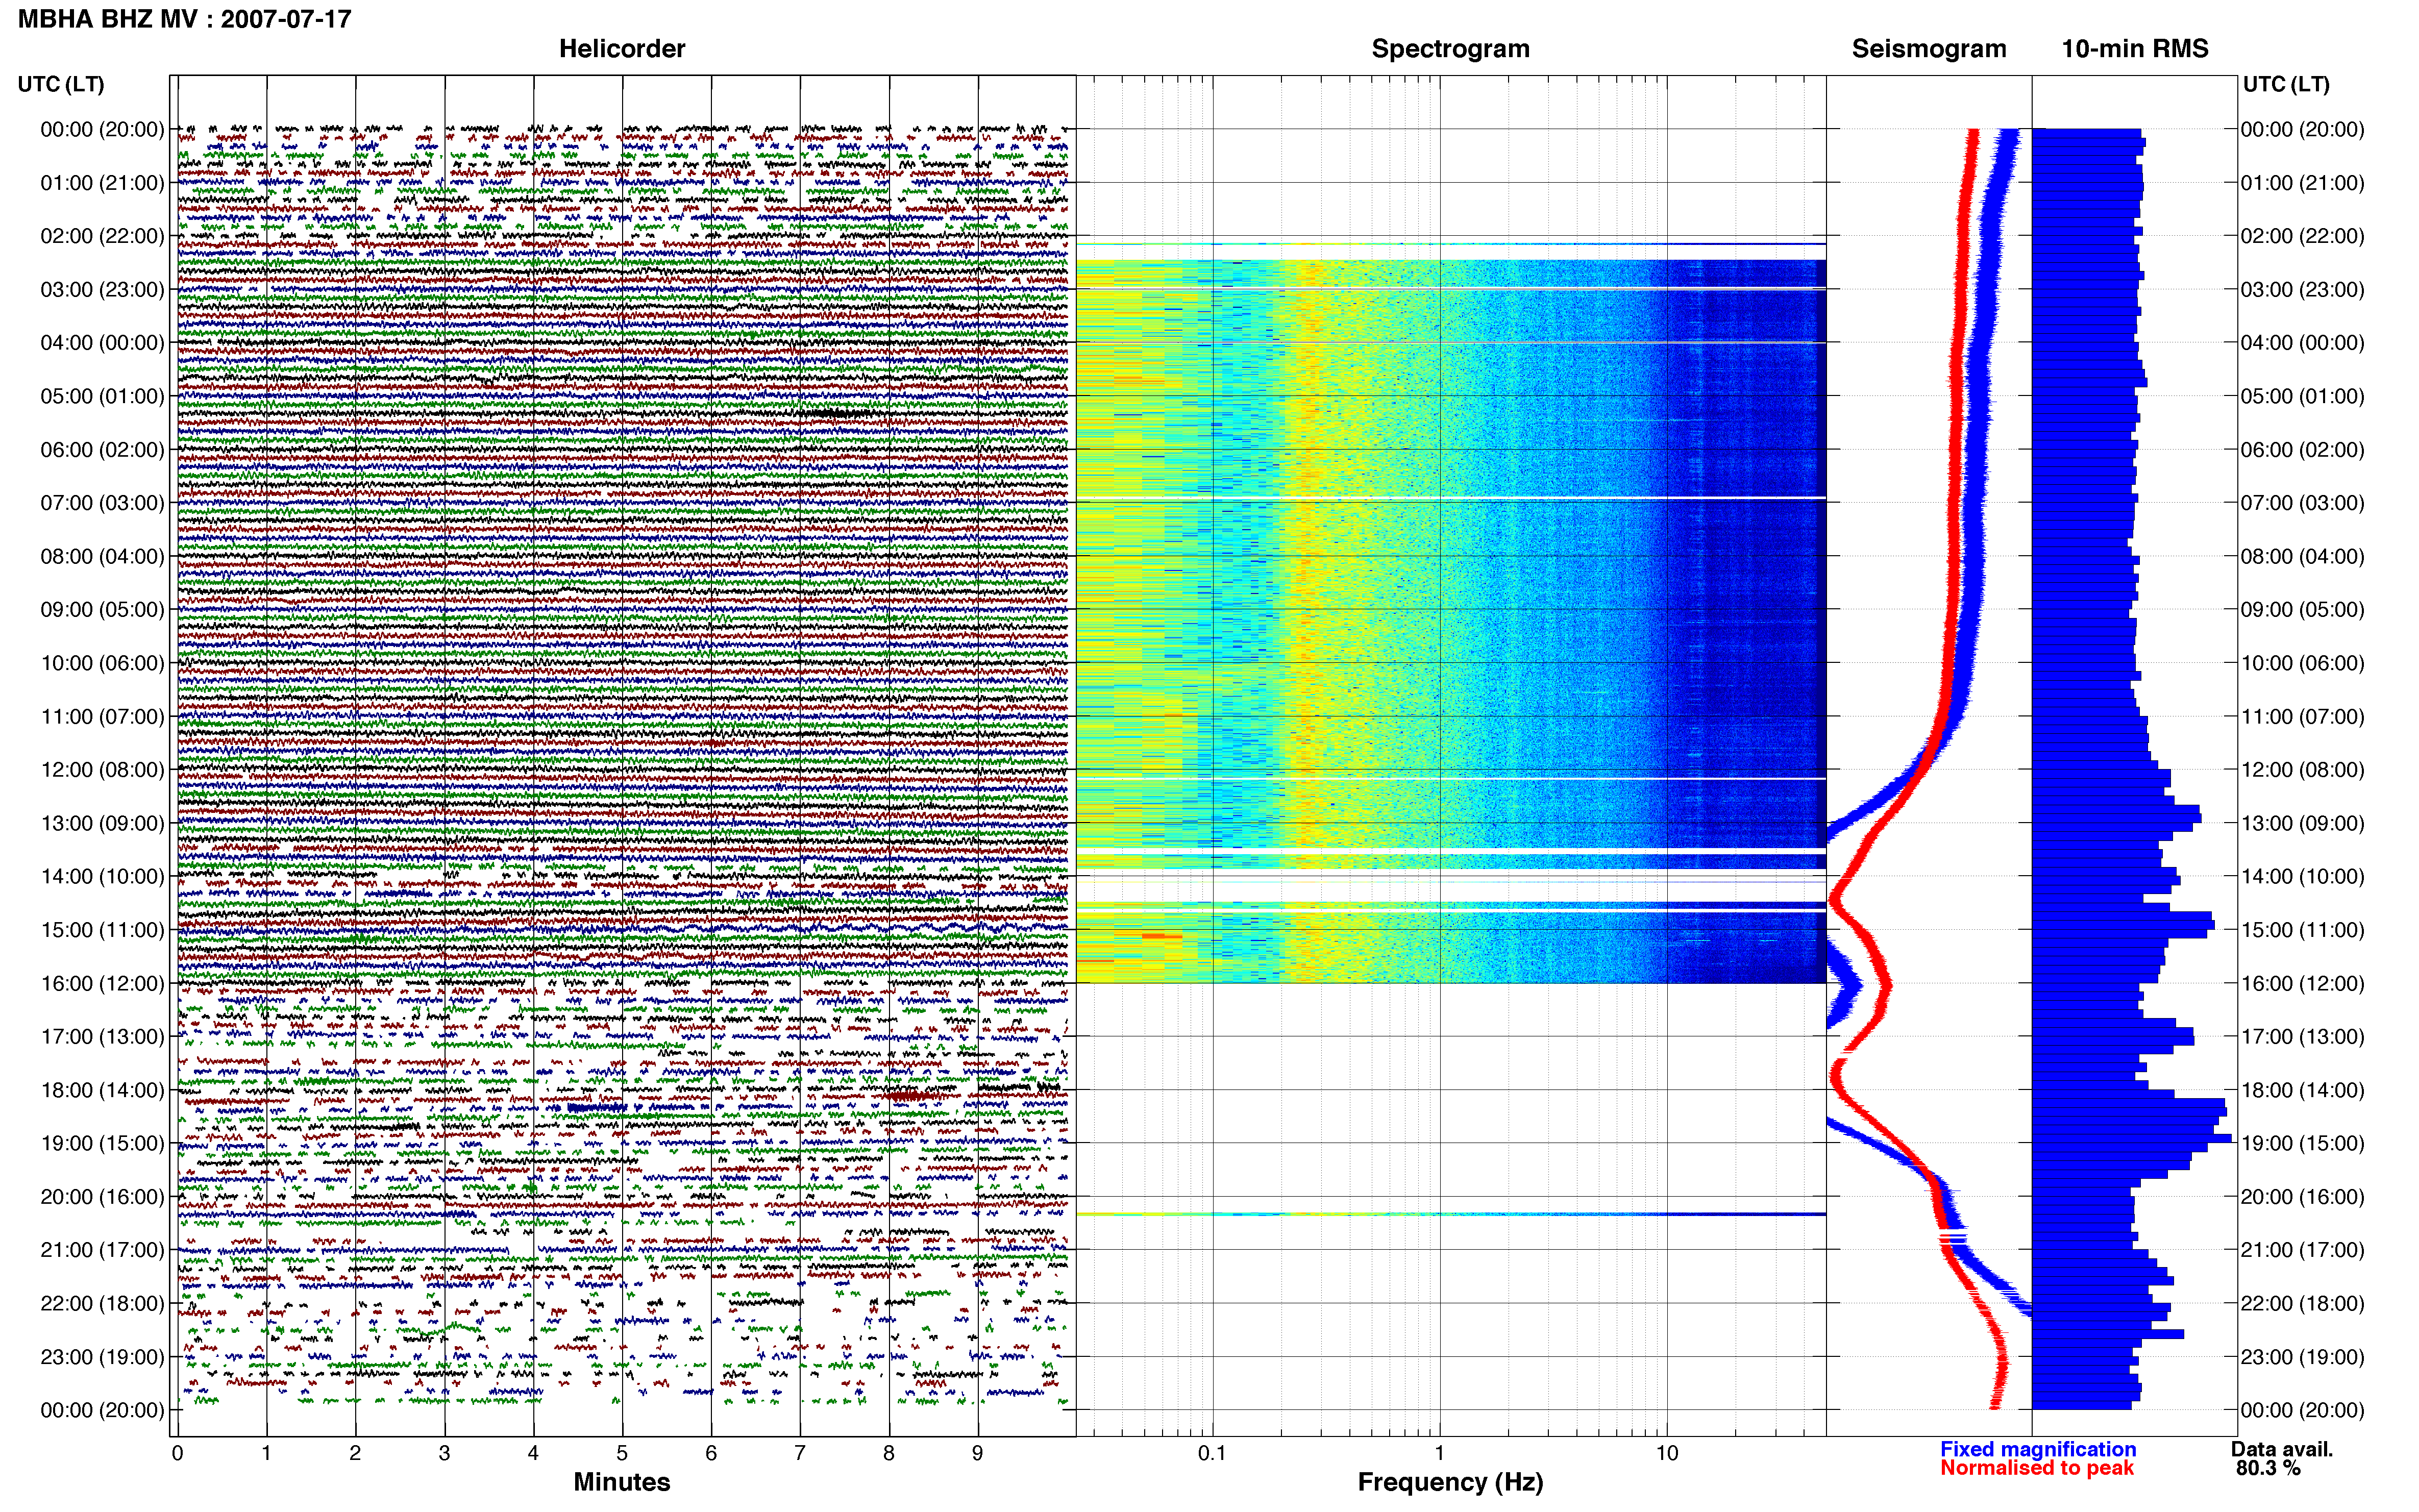Image resolution: width=2419 pixels, height=1512 pixels.
Task: Select tick '0' on the Minutes axis
Action: tap(177, 1453)
